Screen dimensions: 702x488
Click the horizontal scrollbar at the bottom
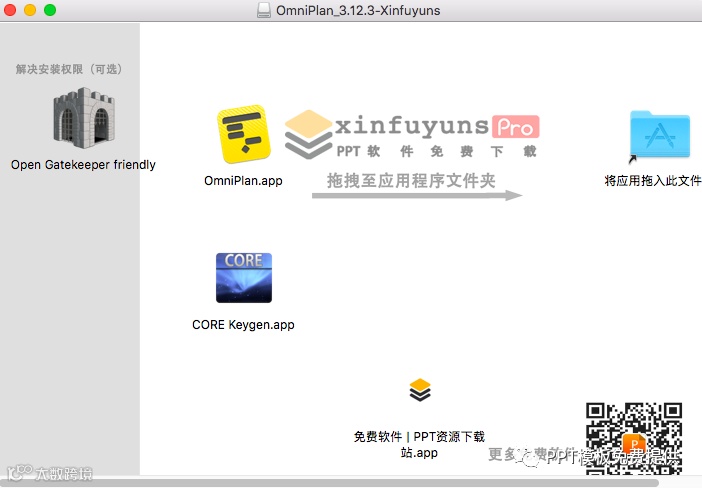(331, 482)
